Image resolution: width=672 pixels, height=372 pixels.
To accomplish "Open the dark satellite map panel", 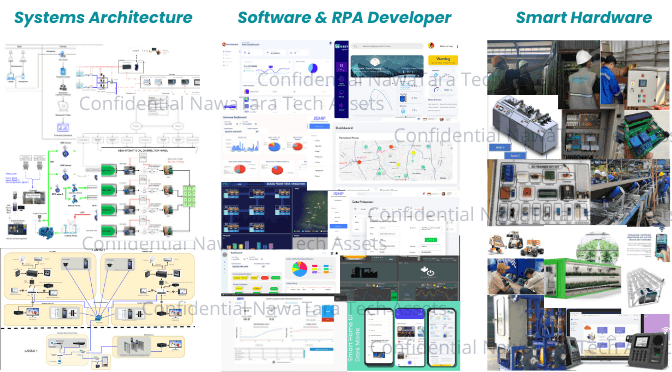I will 310,212.
